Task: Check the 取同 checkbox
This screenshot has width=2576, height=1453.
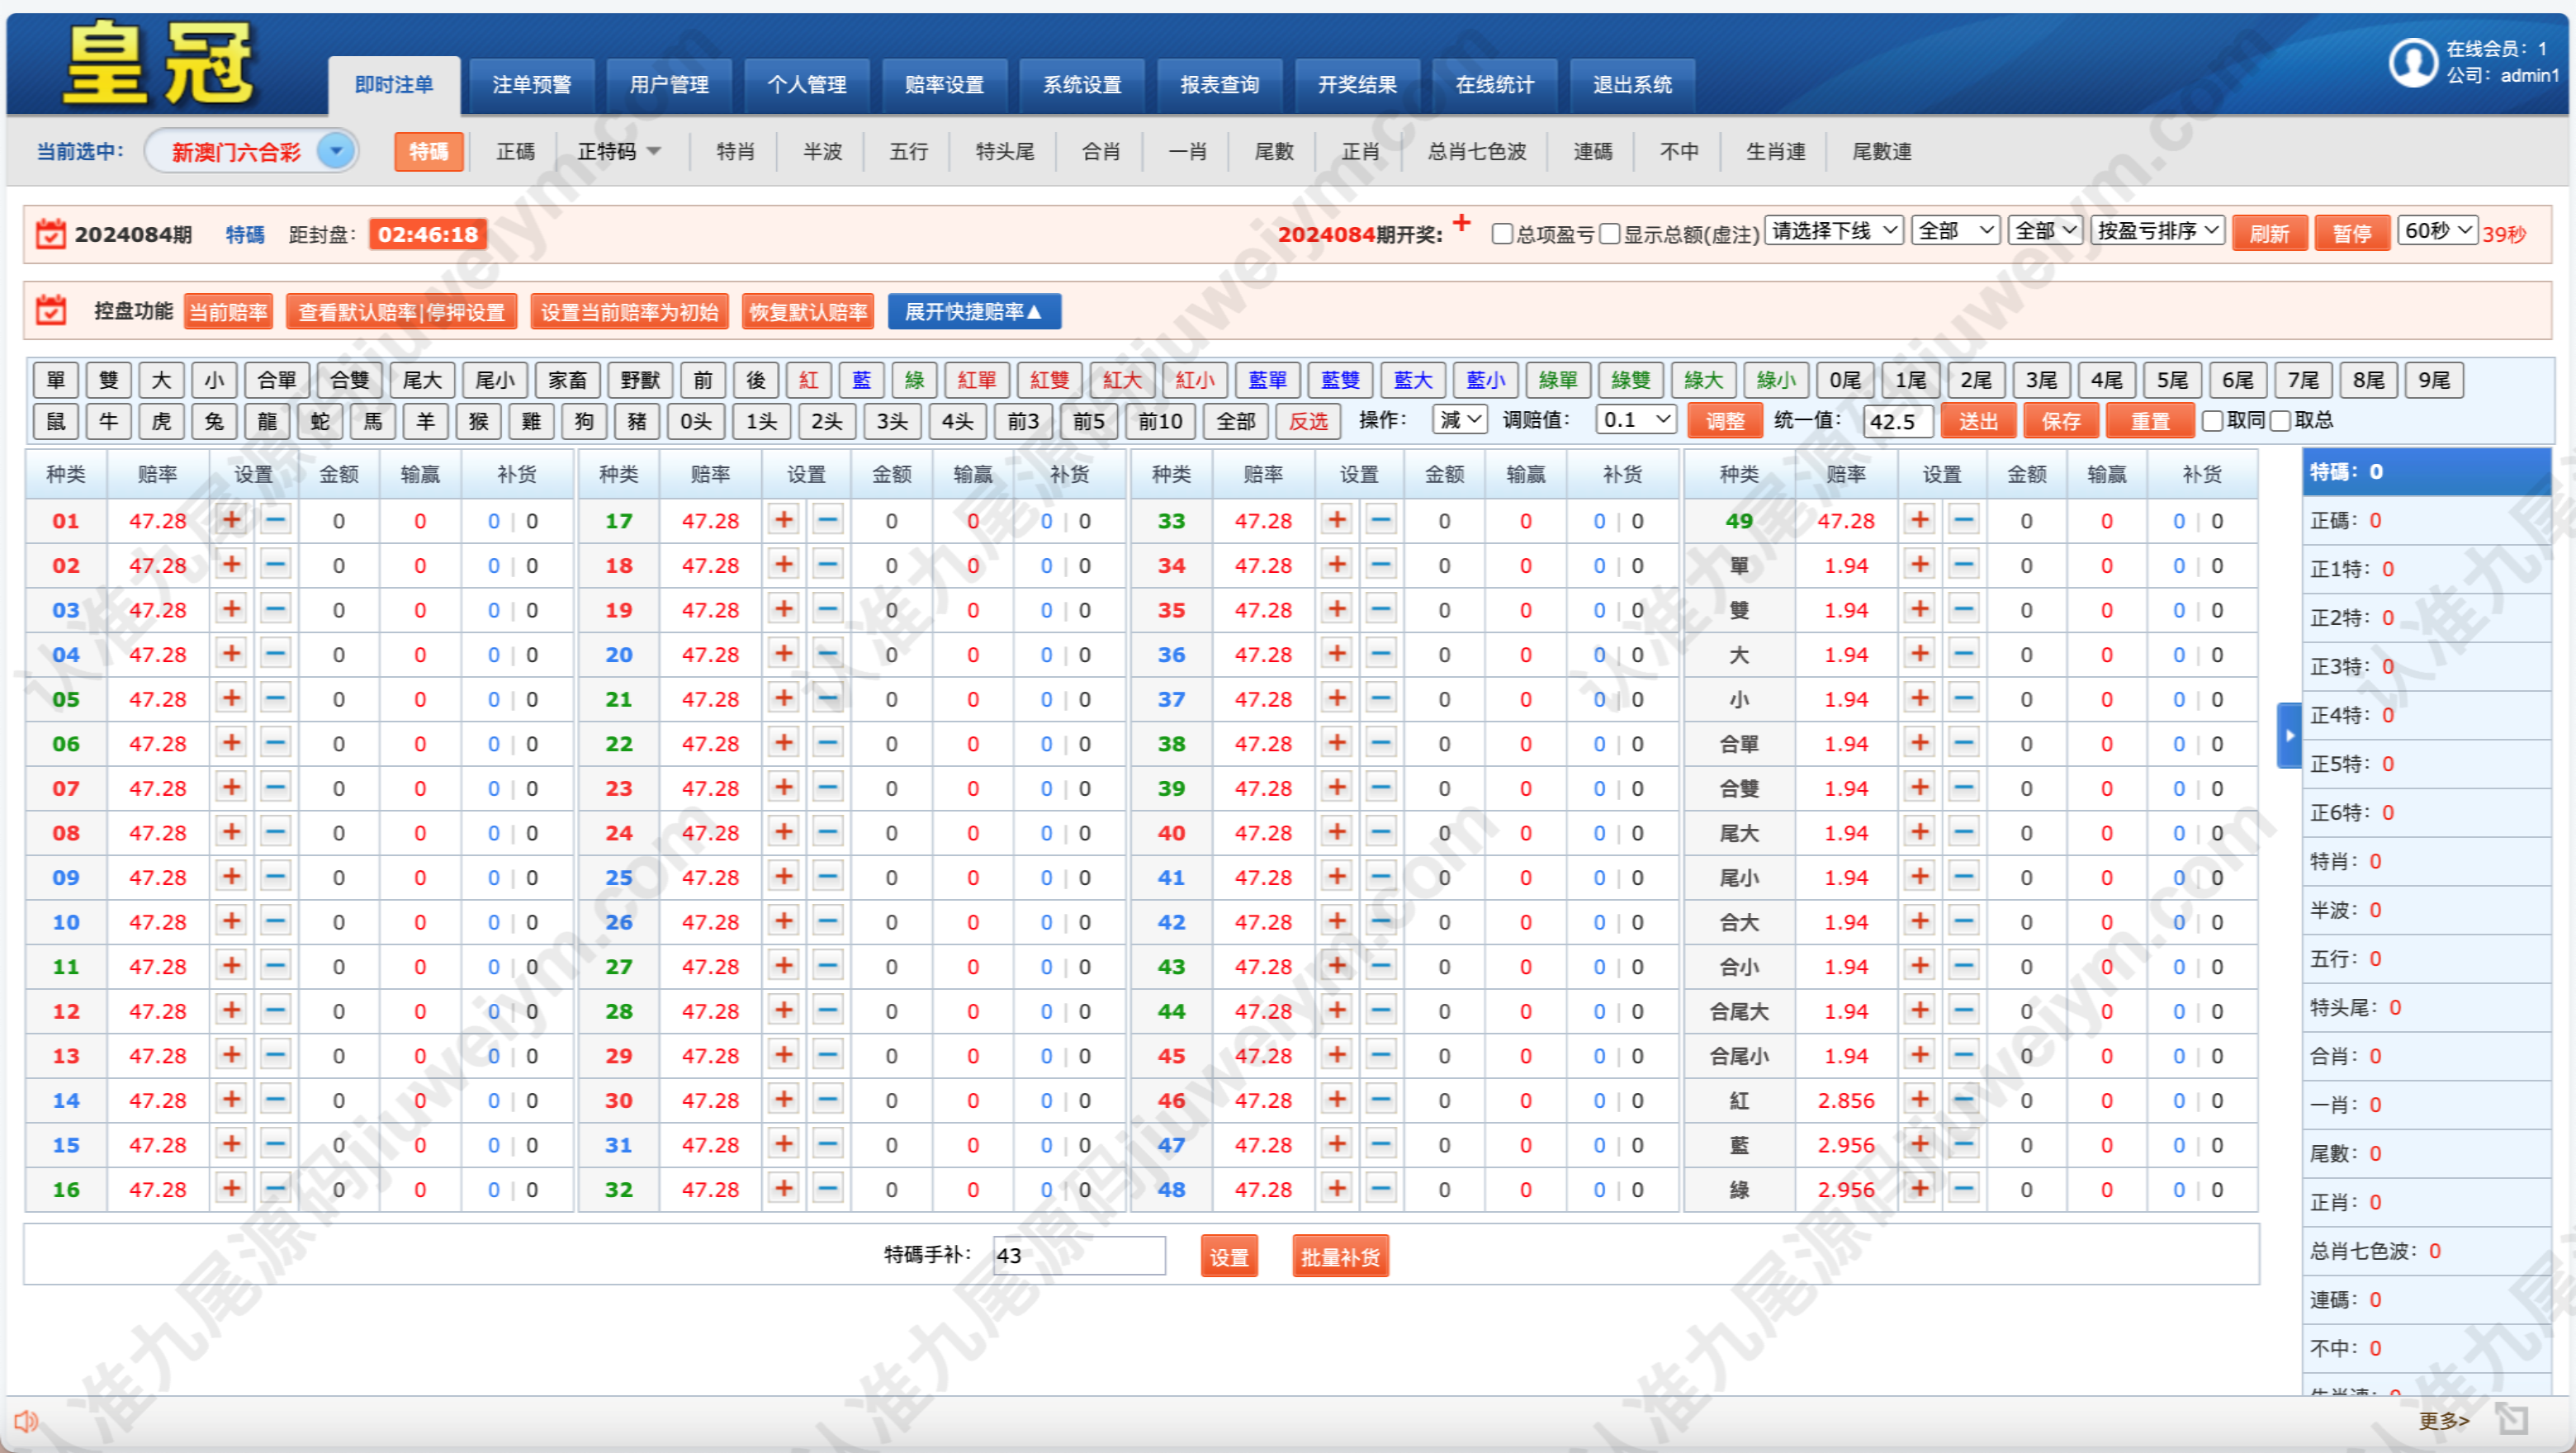Action: click(x=2213, y=421)
